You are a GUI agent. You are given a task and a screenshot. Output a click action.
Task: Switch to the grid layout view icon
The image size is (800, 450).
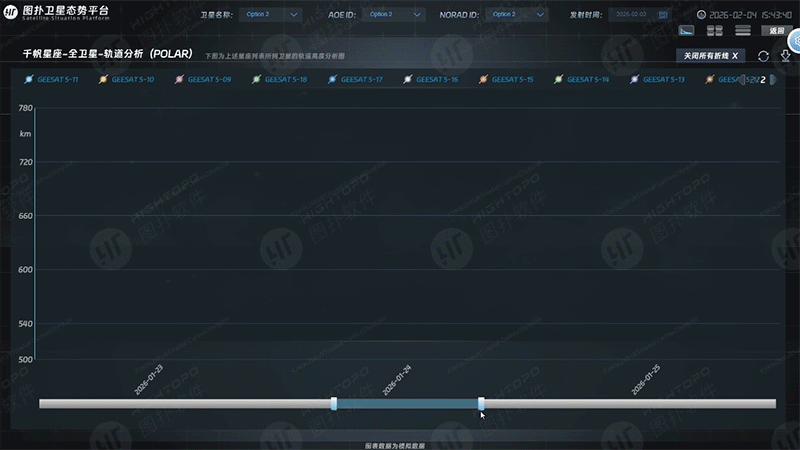click(x=715, y=31)
